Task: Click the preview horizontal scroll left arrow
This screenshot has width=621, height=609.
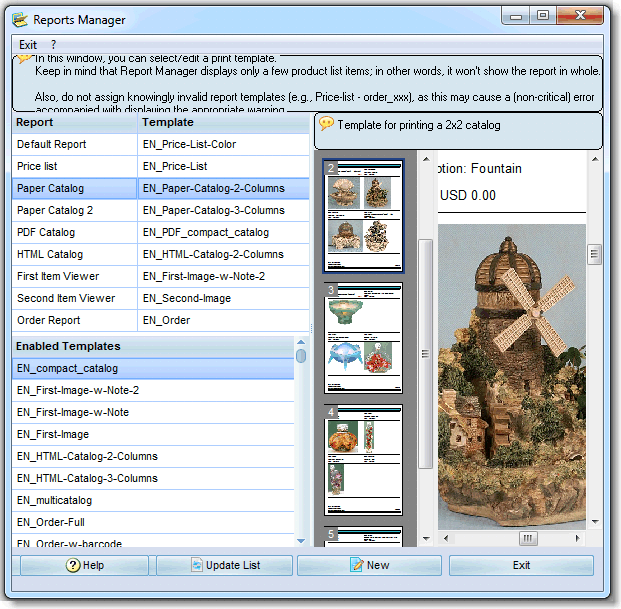Action: click(x=446, y=538)
